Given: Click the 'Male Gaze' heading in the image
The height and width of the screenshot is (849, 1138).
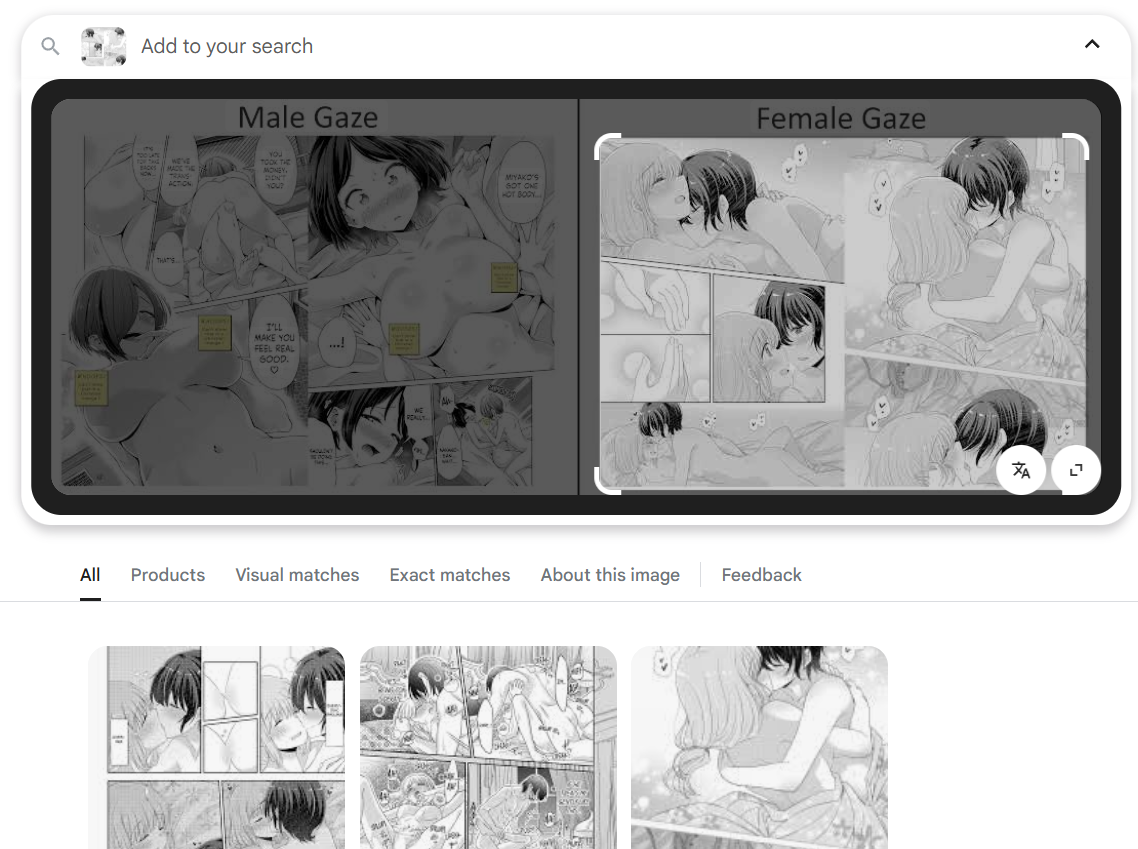Looking at the screenshot, I should (x=308, y=118).
